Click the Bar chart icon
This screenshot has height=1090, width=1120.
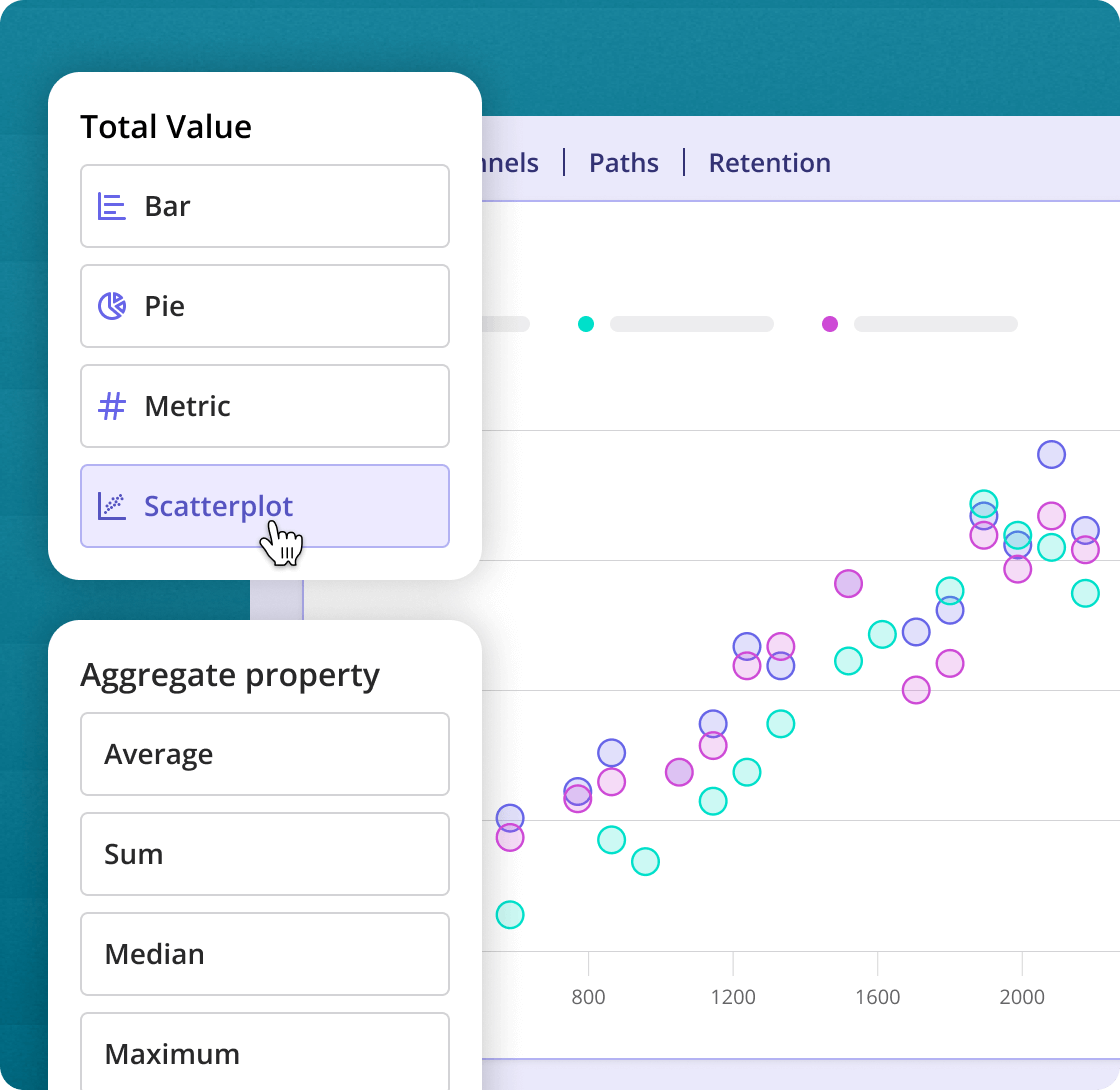(x=112, y=206)
